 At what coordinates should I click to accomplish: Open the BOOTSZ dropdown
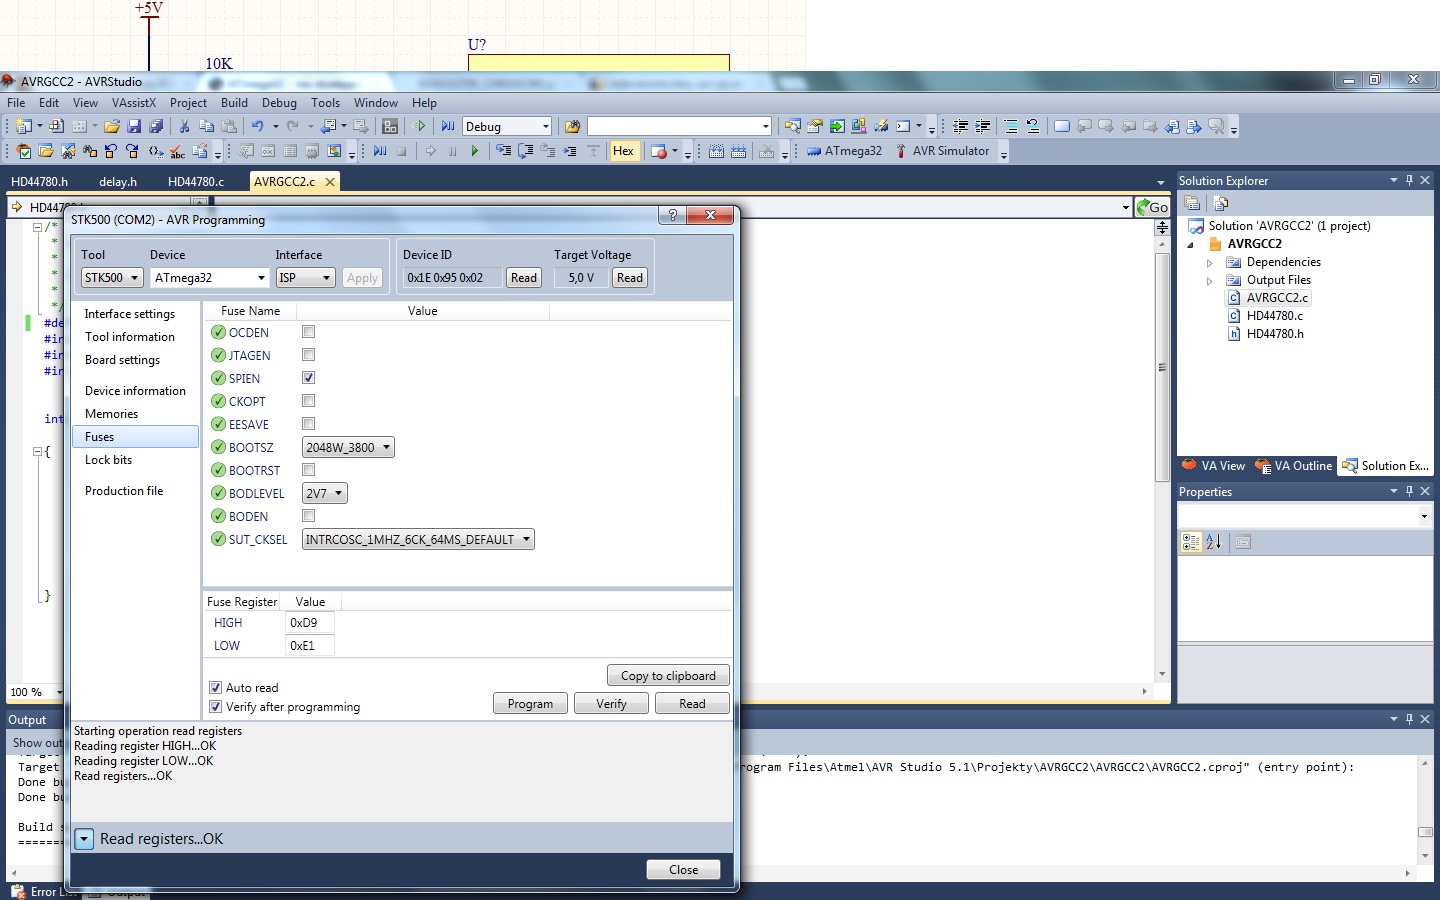[x=348, y=447]
